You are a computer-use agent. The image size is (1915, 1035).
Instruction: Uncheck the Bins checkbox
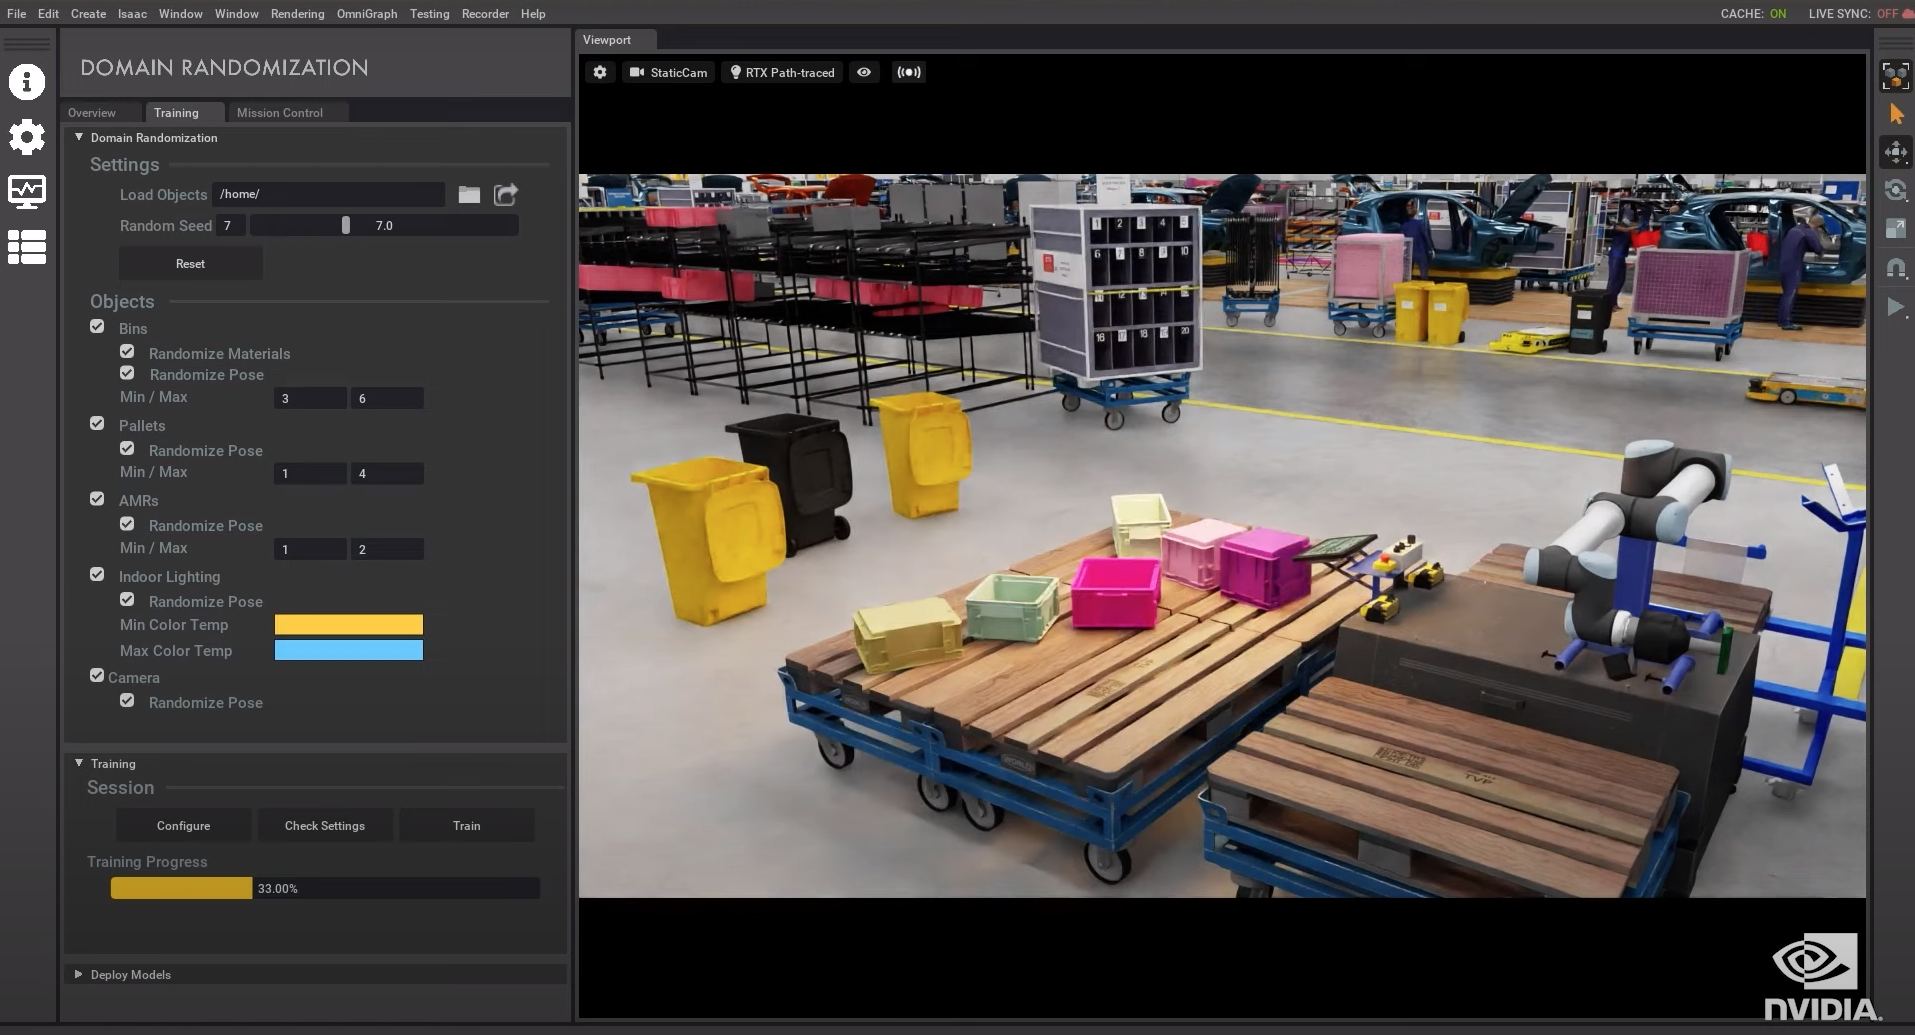click(x=97, y=327)
